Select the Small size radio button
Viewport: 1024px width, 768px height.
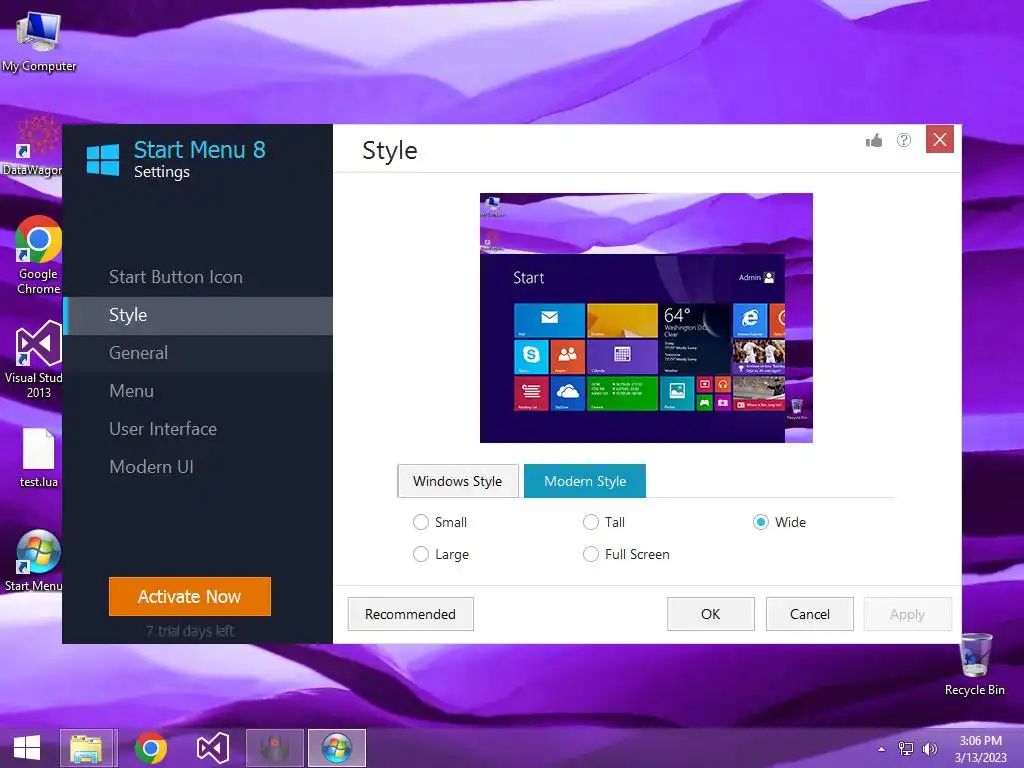(421, 522)
